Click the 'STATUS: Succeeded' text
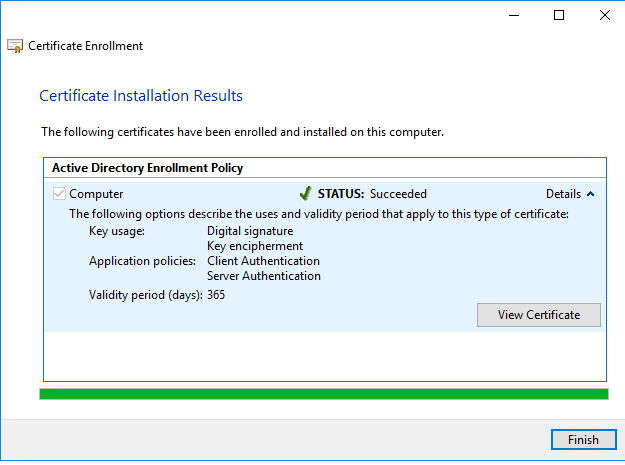 click(x=372, y=194)
